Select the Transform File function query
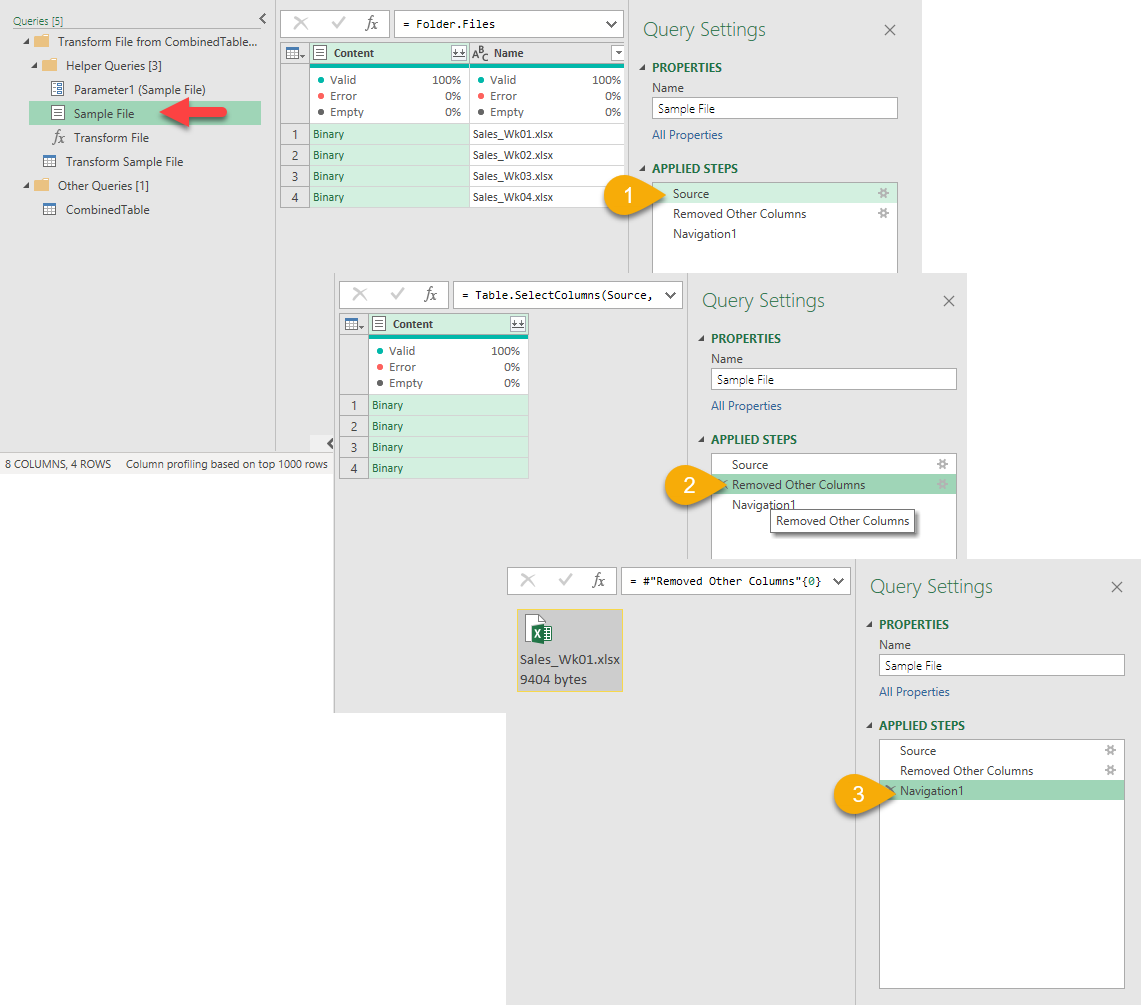1141x1005 pixels. click(111, 138)
